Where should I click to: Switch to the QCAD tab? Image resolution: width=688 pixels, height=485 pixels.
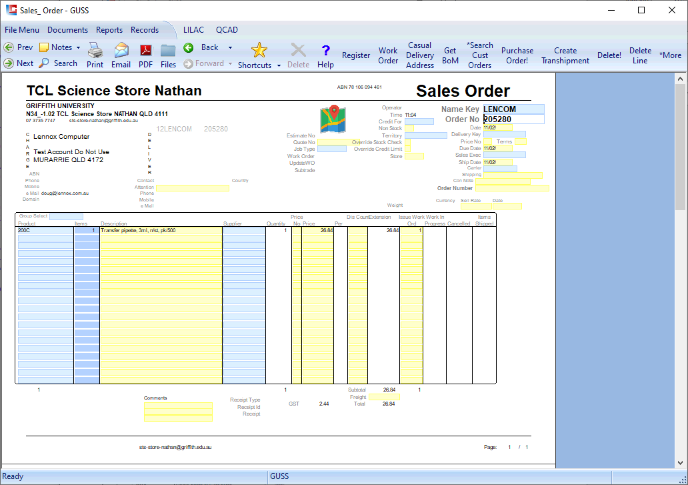[227, 30]
